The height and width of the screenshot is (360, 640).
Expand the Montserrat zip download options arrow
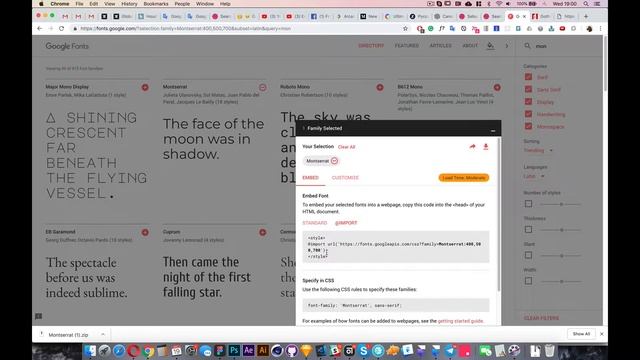click(x=103, y=334)
